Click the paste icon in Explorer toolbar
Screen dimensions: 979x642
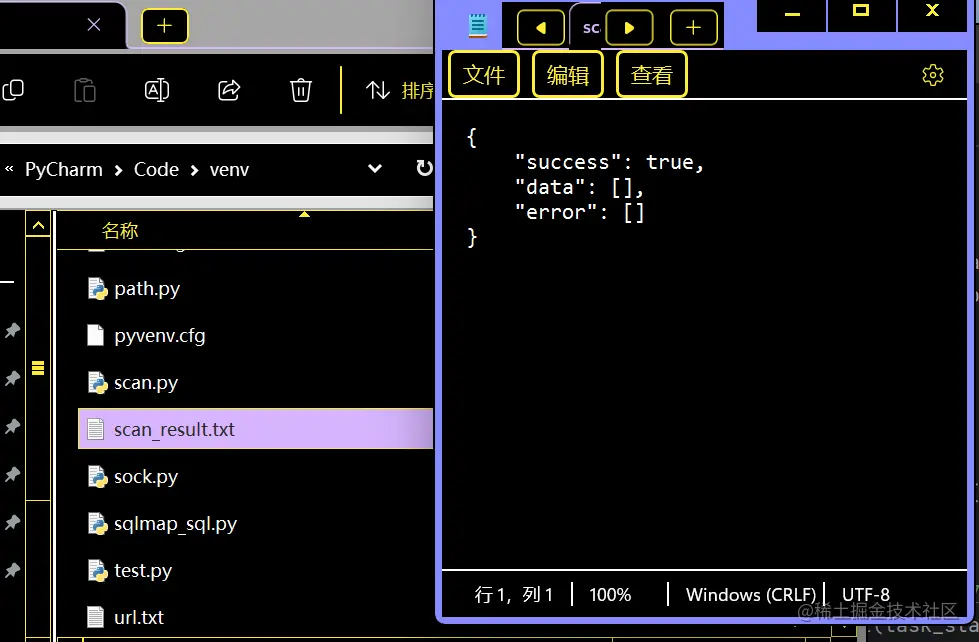84,90
